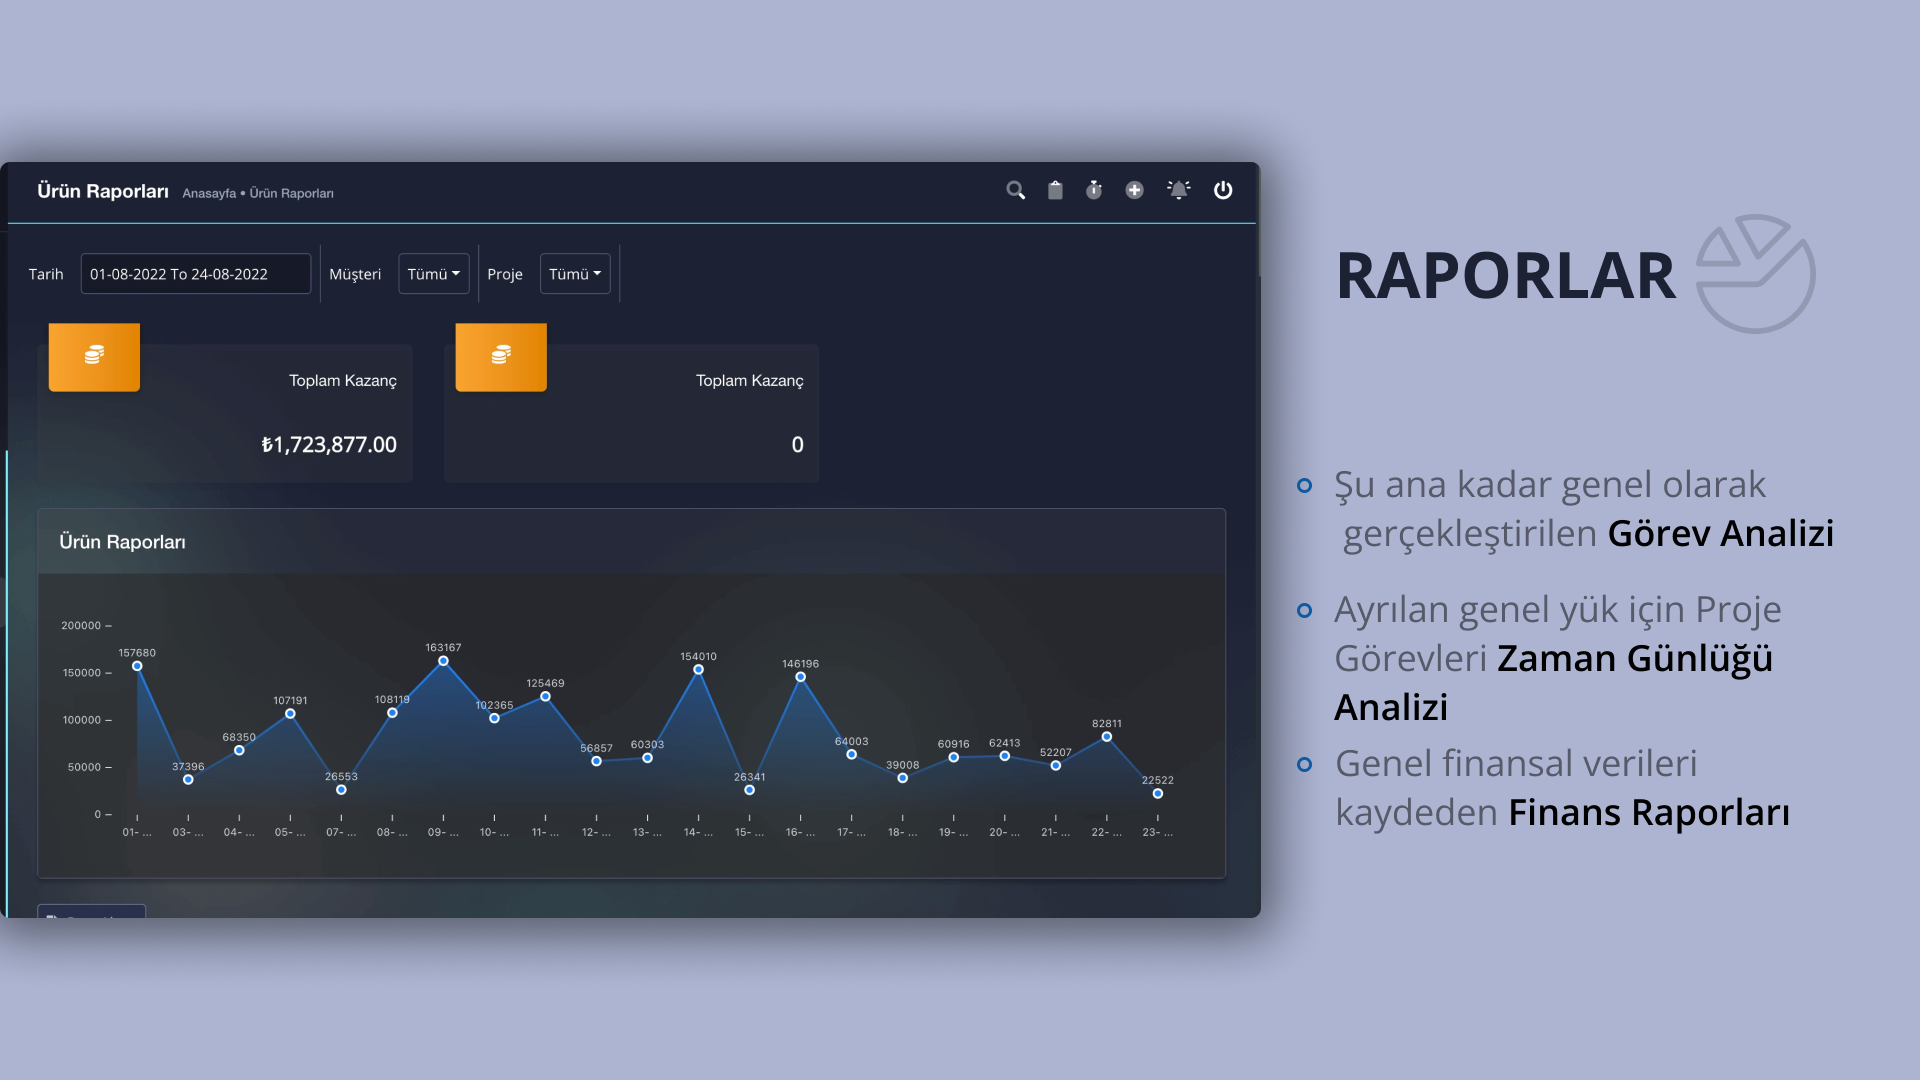This screenshot has width=1920, height=1080.
Task: Open the clipboard tasks icon
Action: [x=1055, y=190]
